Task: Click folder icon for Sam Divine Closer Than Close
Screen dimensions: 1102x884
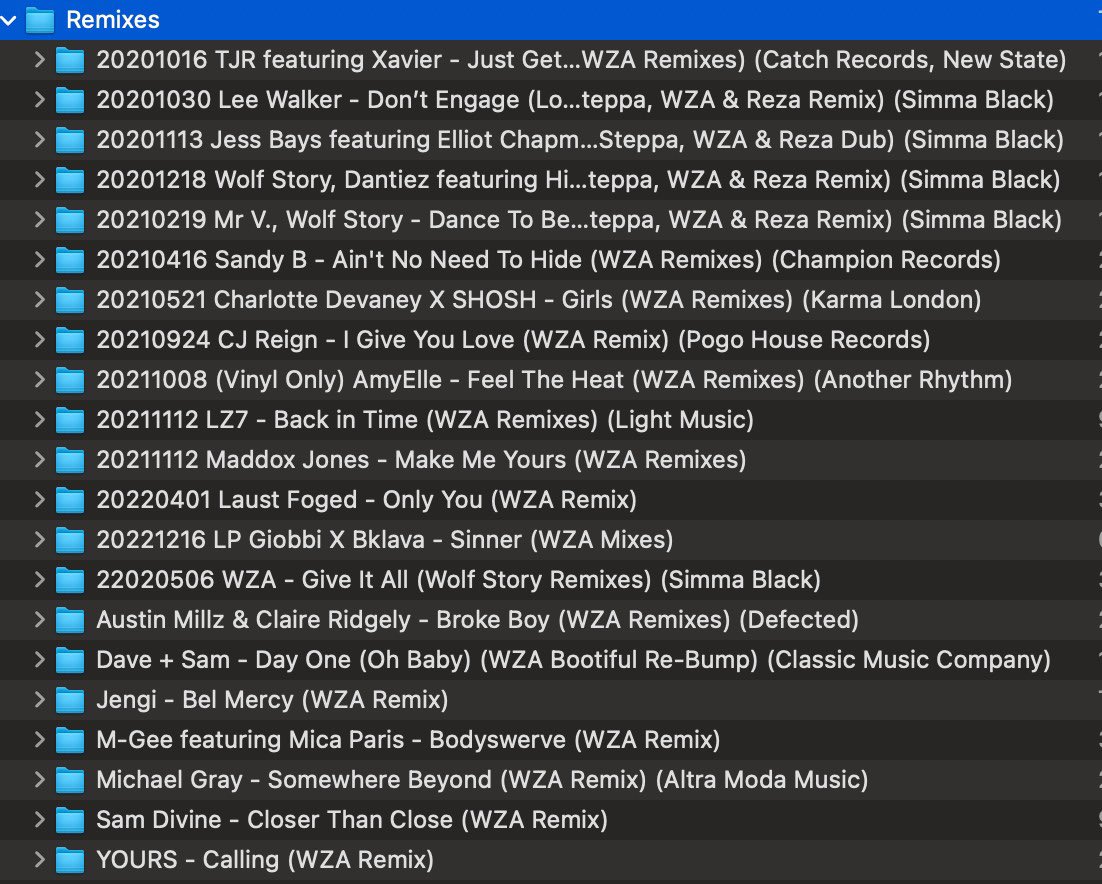Action: tap(70, 821)
